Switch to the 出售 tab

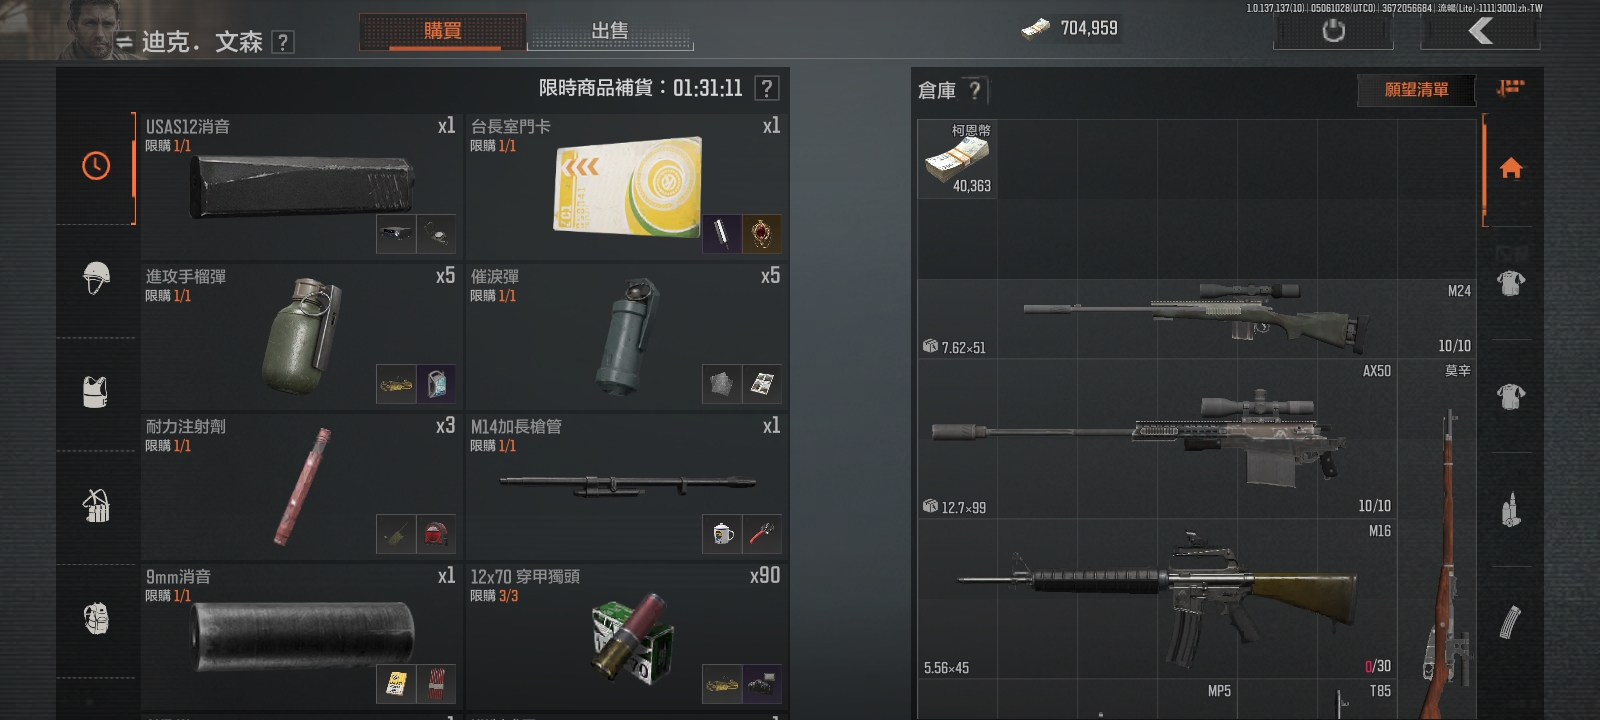pos(610,31)
